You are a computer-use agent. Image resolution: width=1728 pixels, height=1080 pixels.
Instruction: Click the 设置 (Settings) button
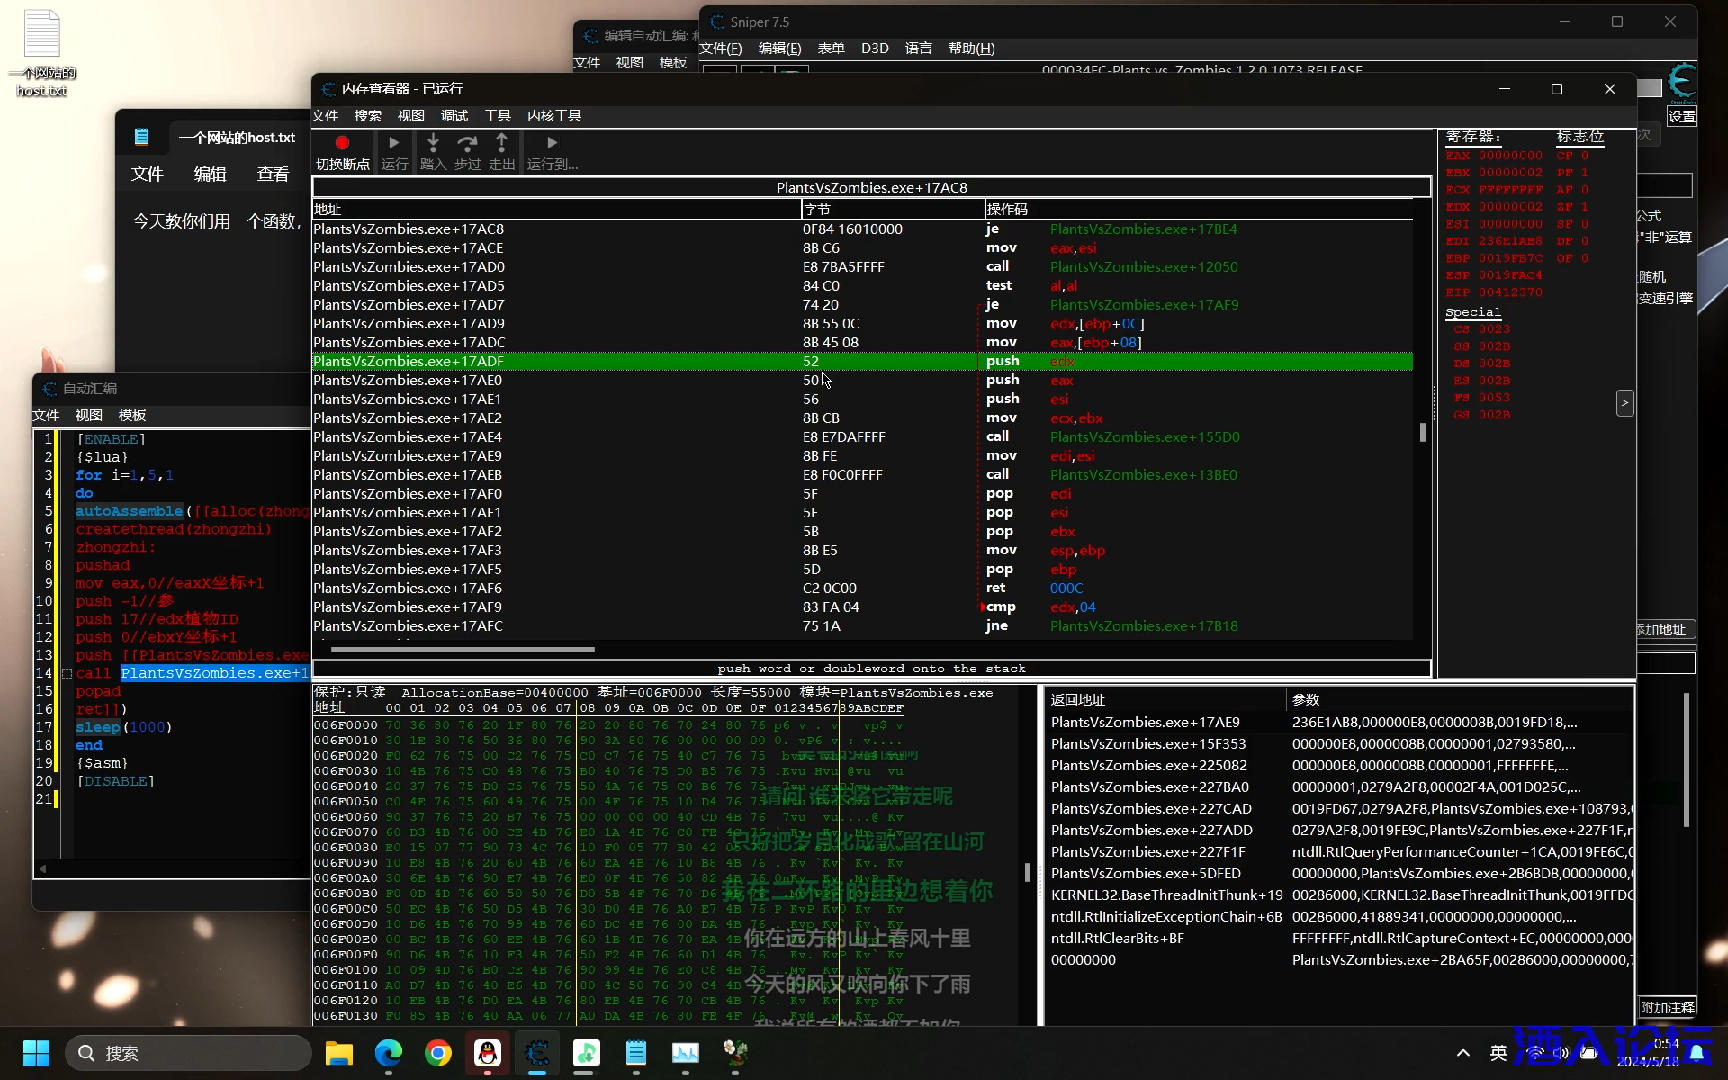(1682, 117)
